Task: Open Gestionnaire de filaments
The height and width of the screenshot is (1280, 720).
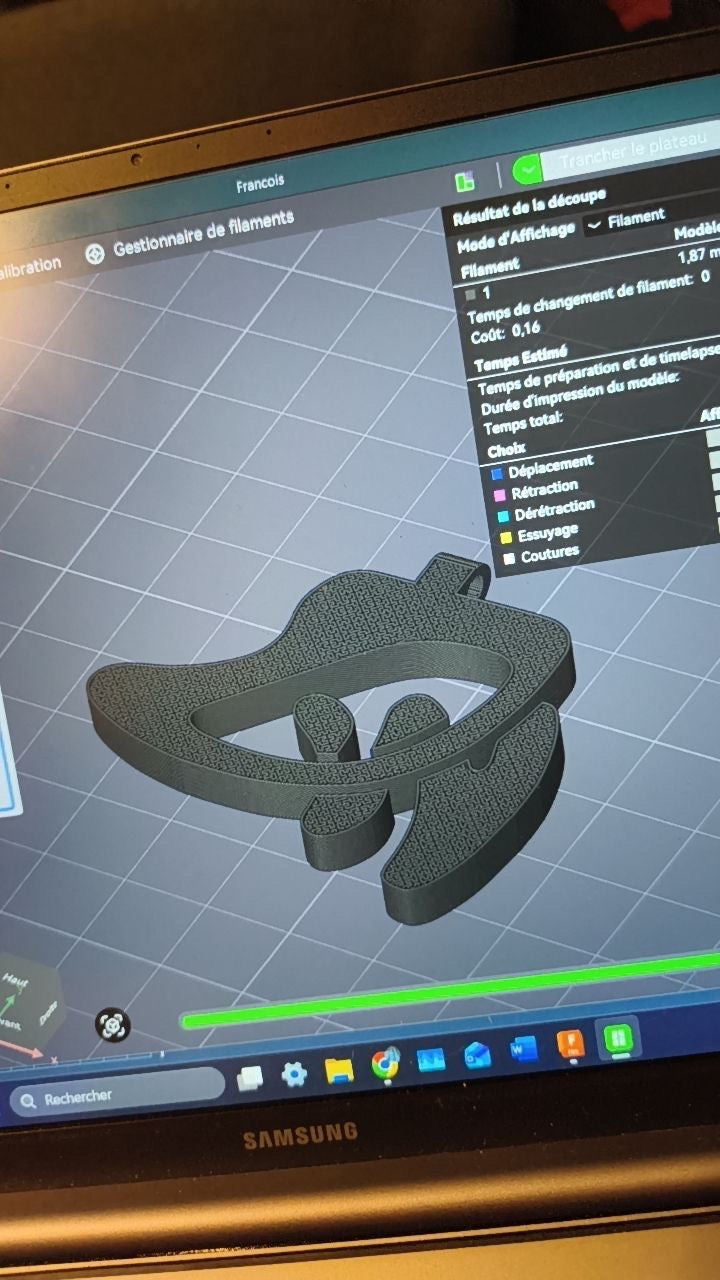Action: [203, 233]
